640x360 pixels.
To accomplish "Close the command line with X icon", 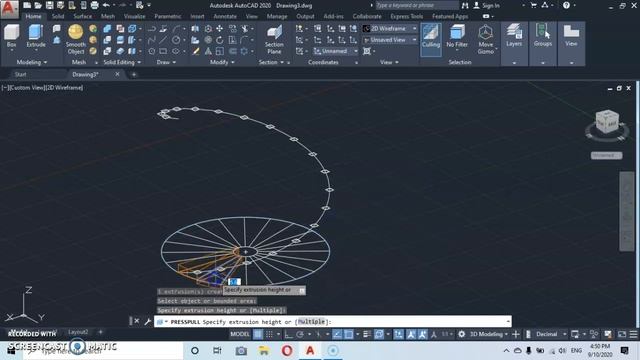I will point(137,321).
